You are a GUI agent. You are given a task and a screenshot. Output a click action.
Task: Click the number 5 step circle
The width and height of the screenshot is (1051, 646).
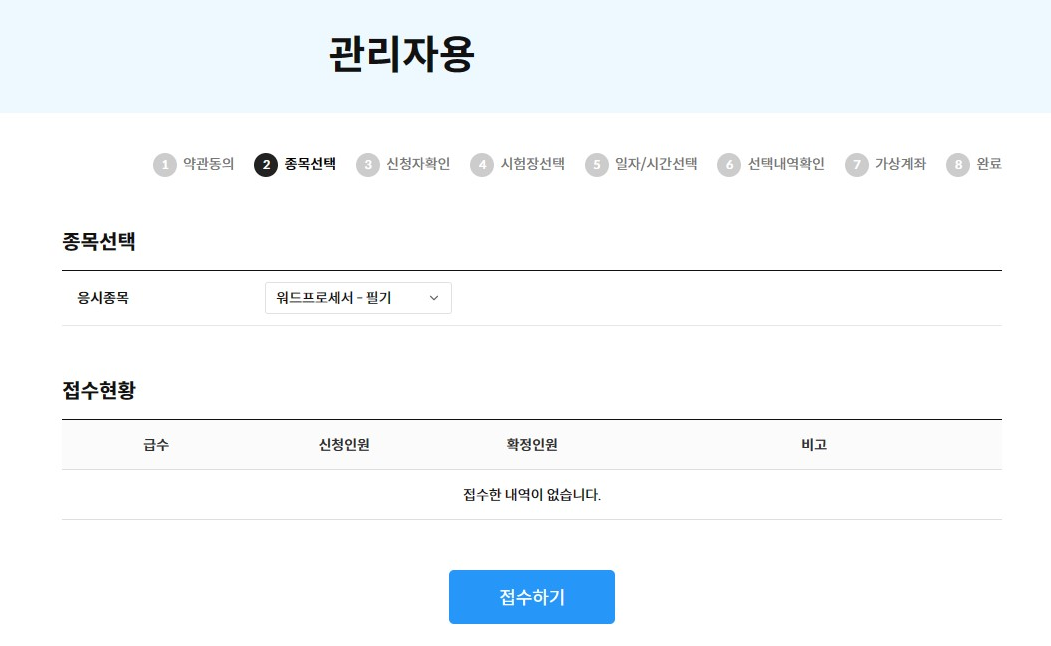[597, 165]
